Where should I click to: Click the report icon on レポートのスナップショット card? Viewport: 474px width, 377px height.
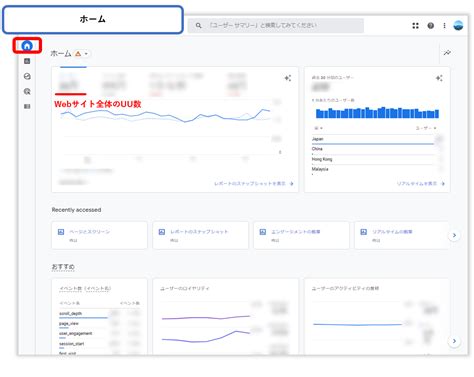[x=162, y=232]
